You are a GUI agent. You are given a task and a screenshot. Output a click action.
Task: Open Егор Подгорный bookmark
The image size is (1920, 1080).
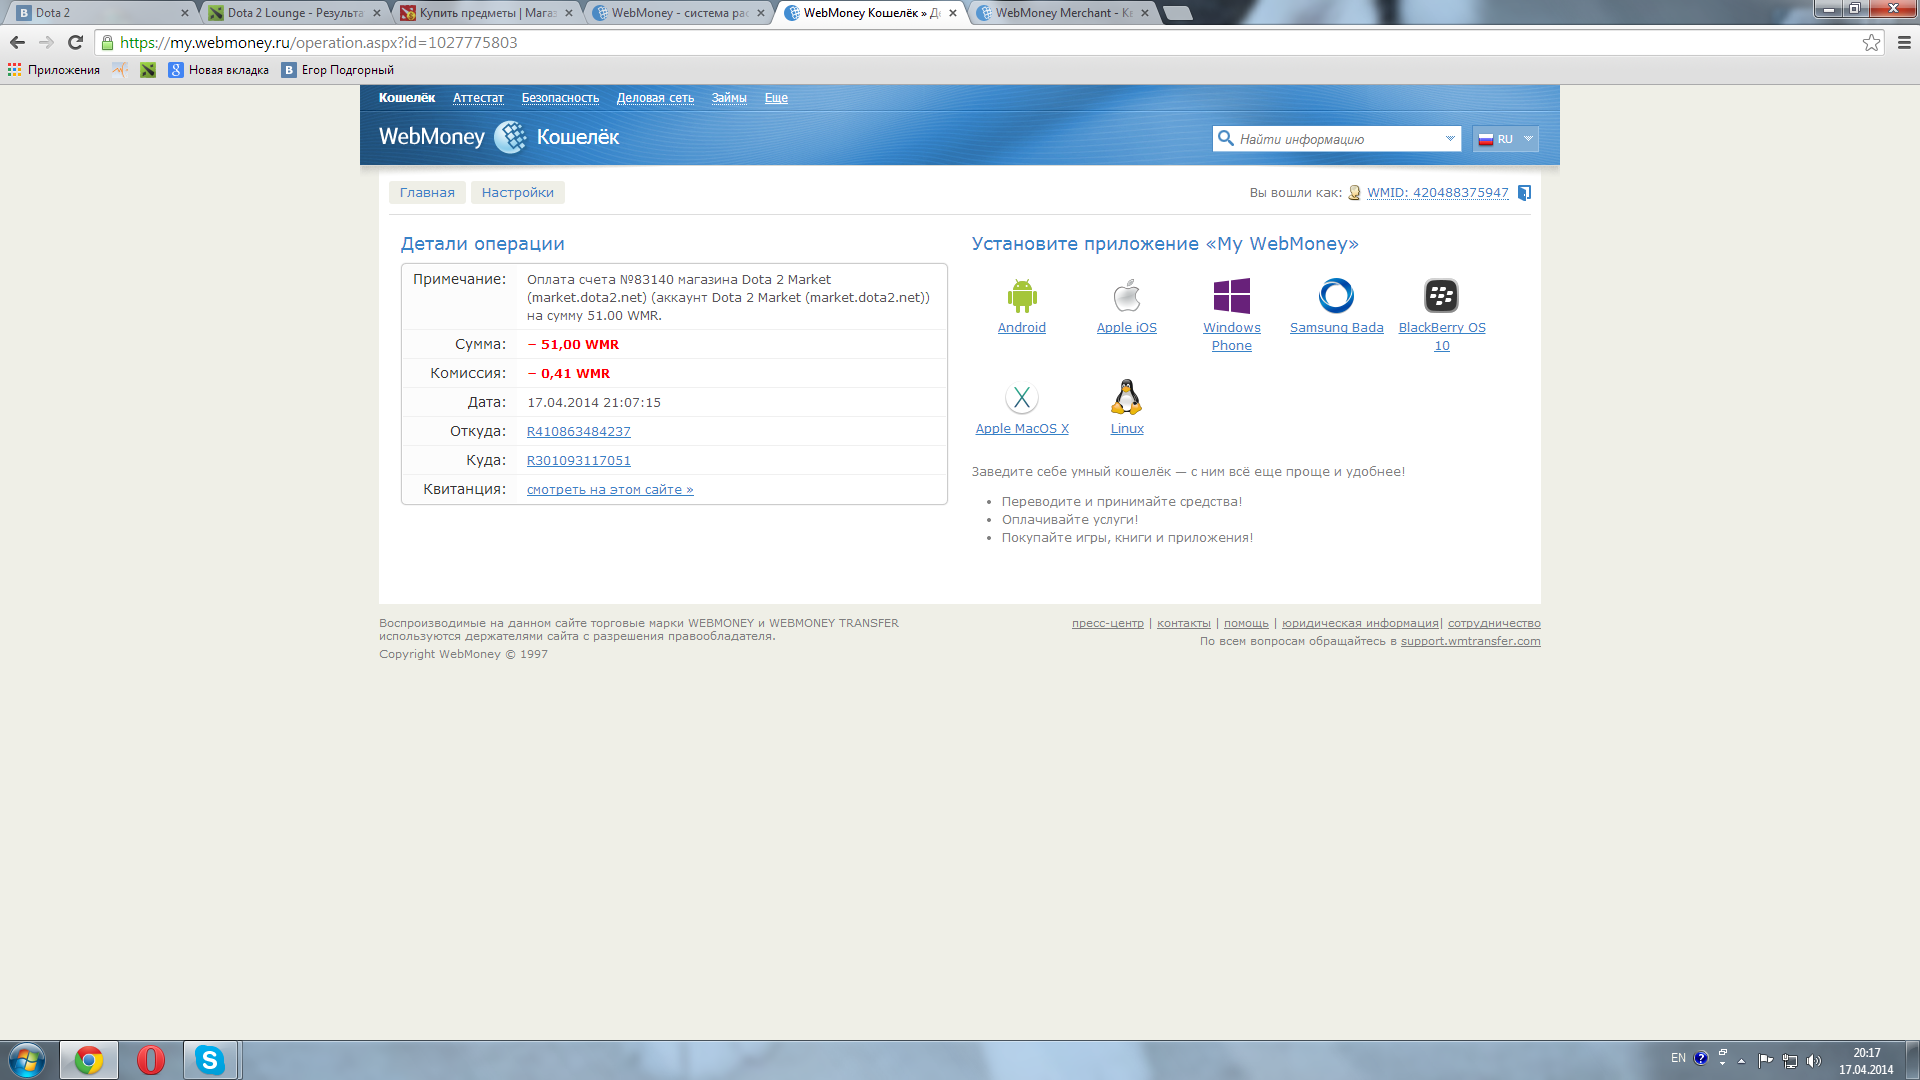pos(338,70)
